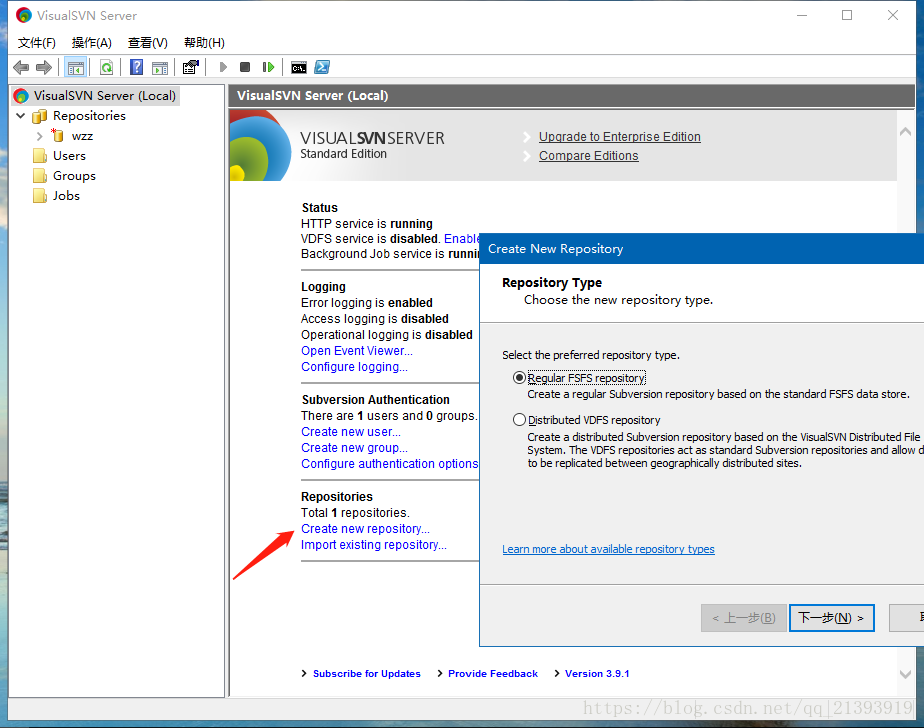Click Open Event Viewer link

(x=357, y=351)
